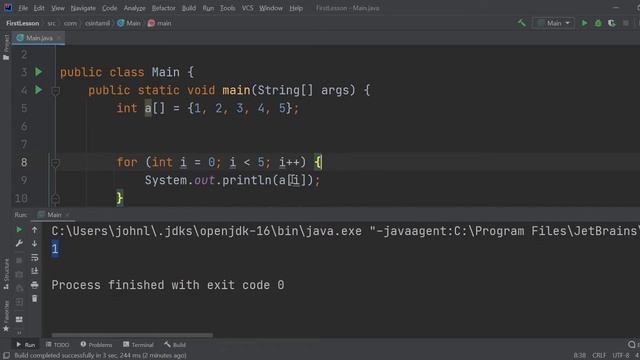Screen dimensions: 640x360
Task: Open the Run menu
Action: click(x=208, y=8)
